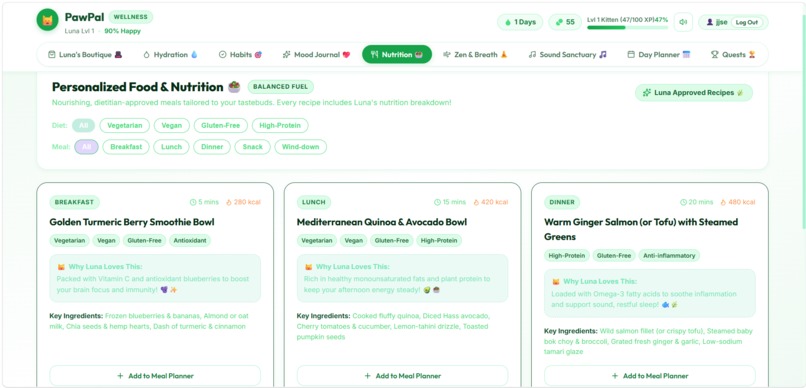
Task: Click the BALANCED FUEL badge
Action: (x=281, y=87)
